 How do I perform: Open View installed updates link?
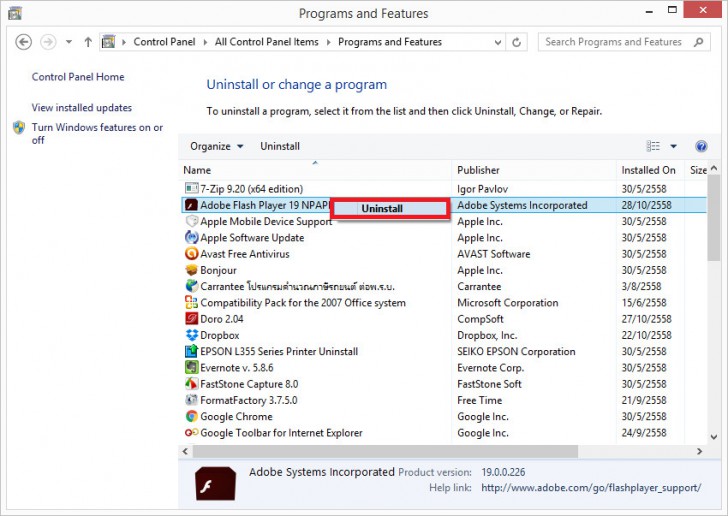coord(82,107)
